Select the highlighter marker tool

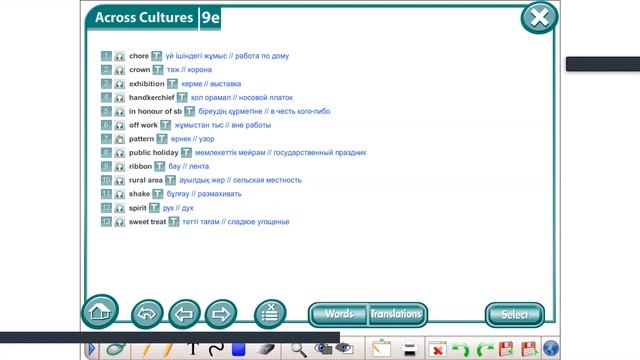(x=167, y=350)
